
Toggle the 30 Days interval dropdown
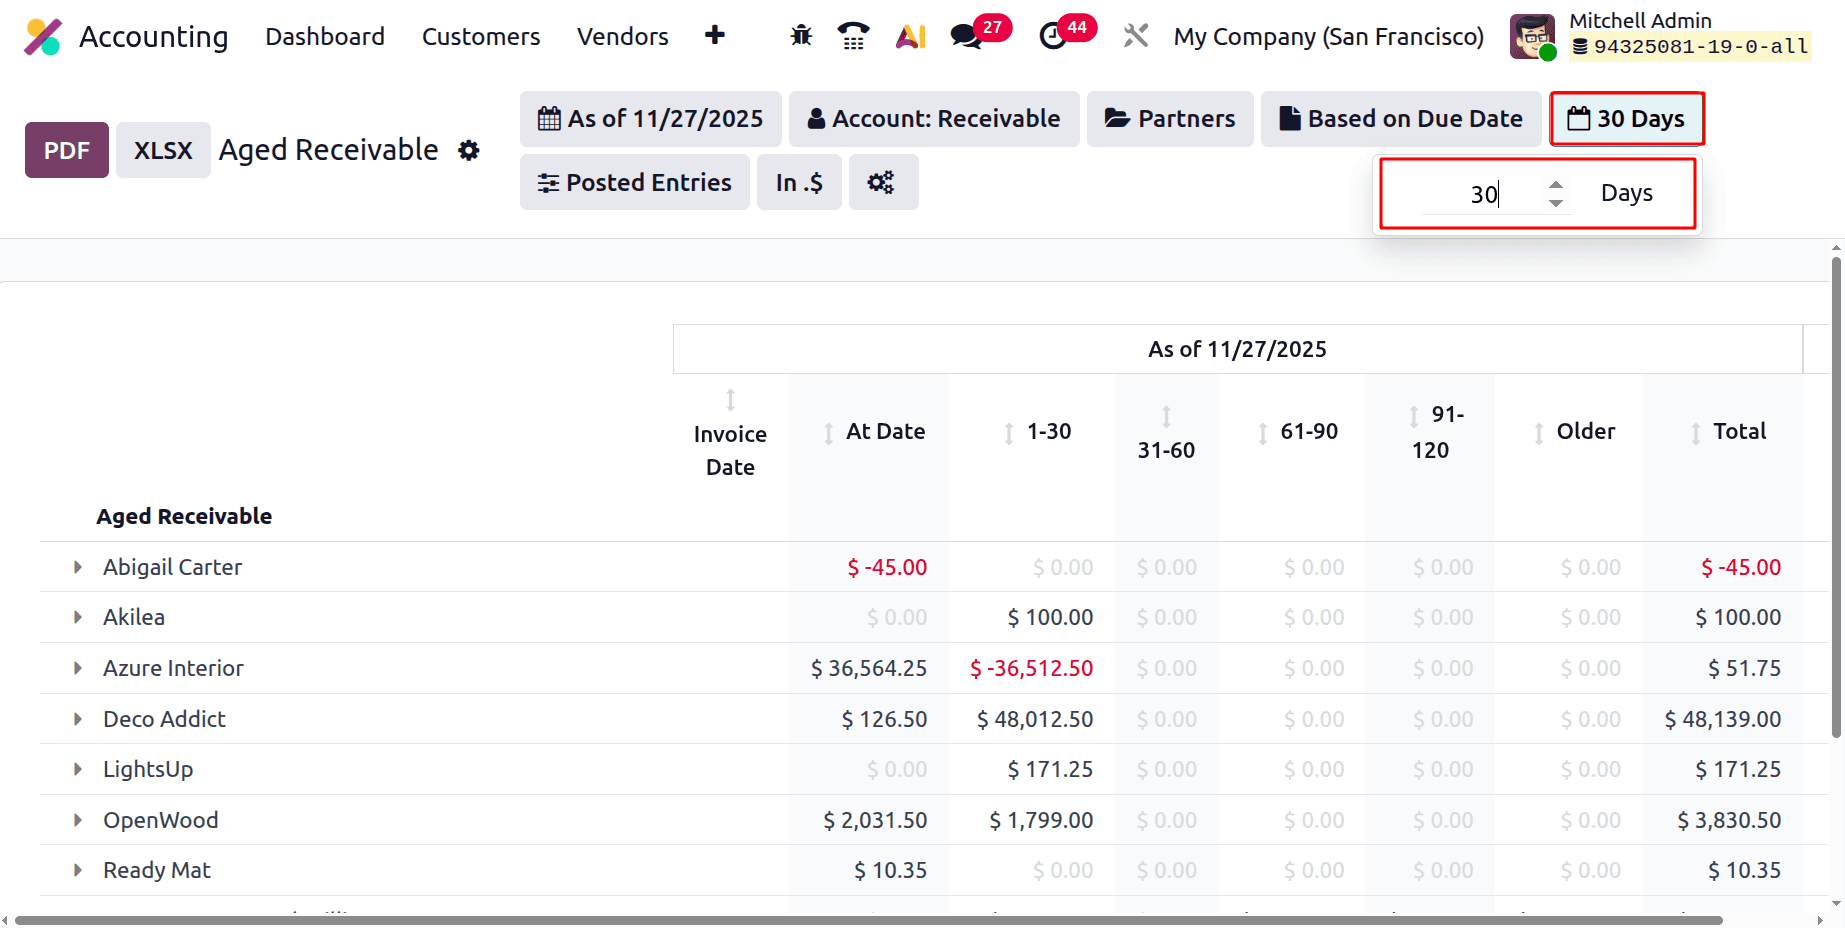pyautogui.click(x=1627, y=119)
